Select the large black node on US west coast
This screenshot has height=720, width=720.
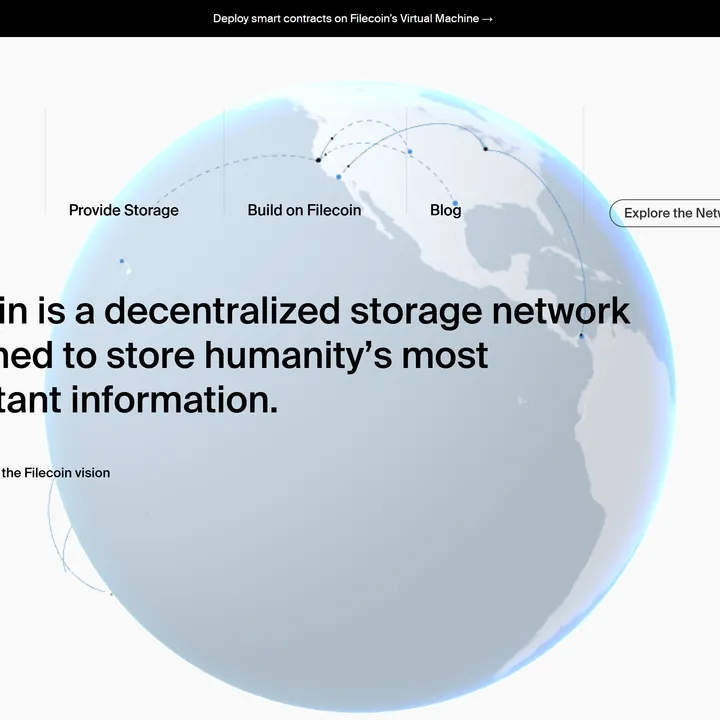[x=318, y=160]
